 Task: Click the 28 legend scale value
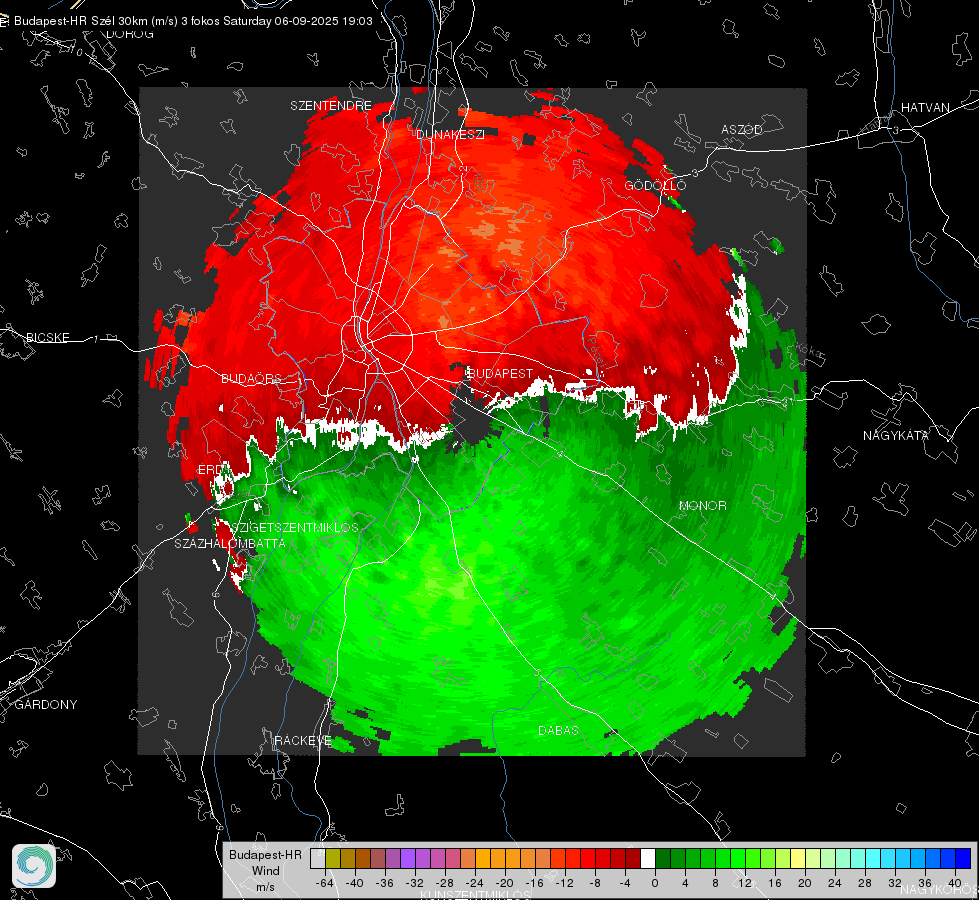click(865, 883)
